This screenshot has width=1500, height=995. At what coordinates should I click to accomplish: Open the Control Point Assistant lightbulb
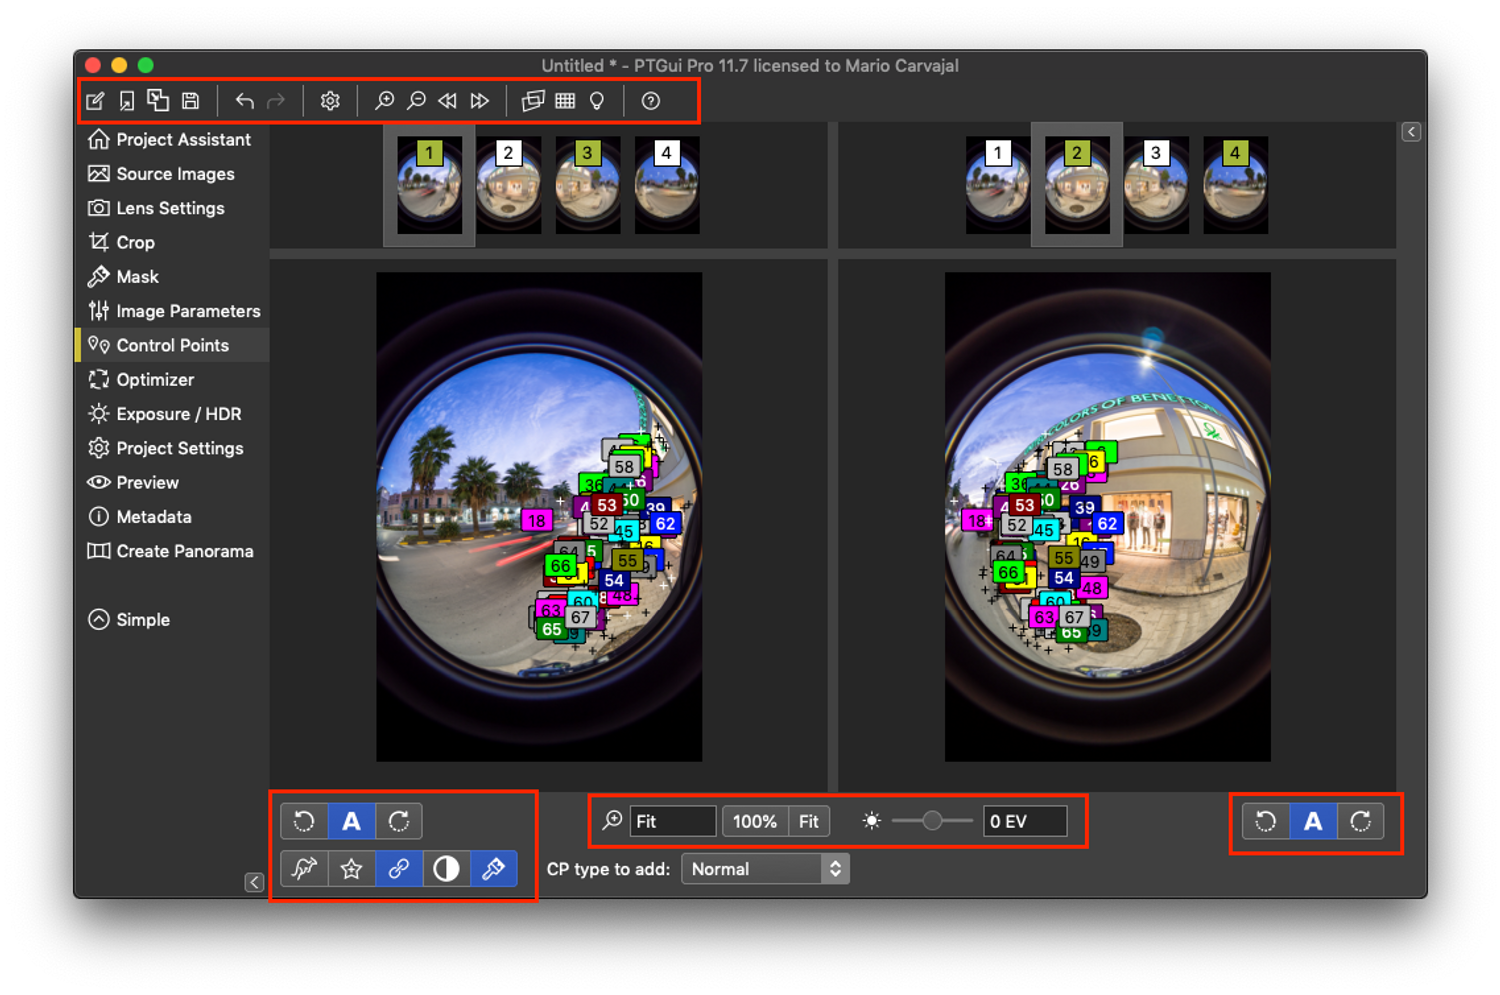click(x=597, y=101)
